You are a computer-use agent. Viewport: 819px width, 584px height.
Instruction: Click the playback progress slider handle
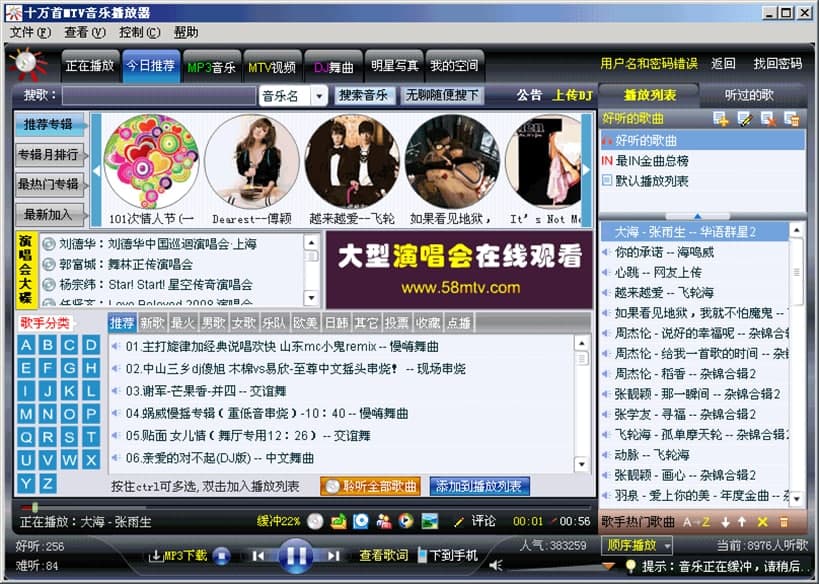35,507
